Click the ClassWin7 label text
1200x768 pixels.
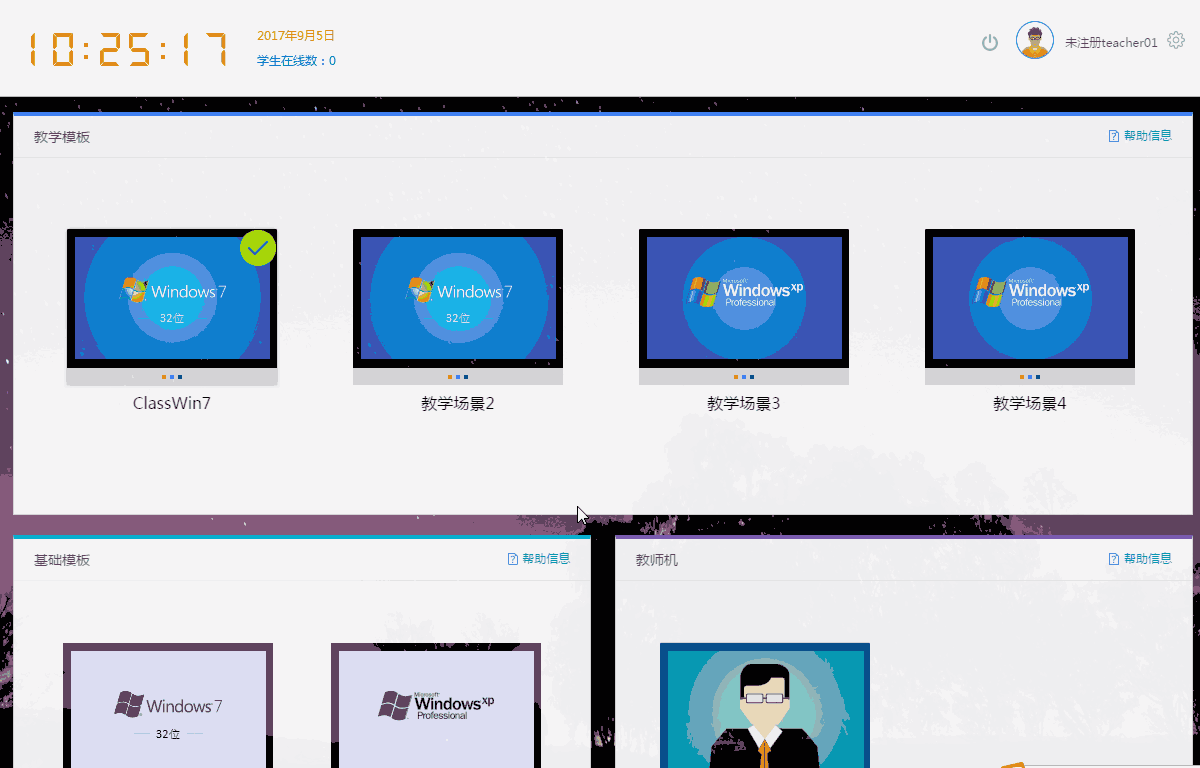[172, 404]
